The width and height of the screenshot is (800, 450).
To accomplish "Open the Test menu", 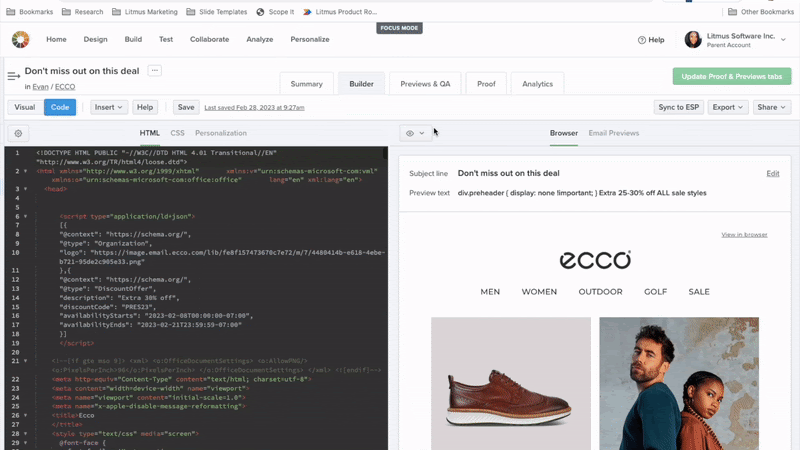I will click(166, 39).
